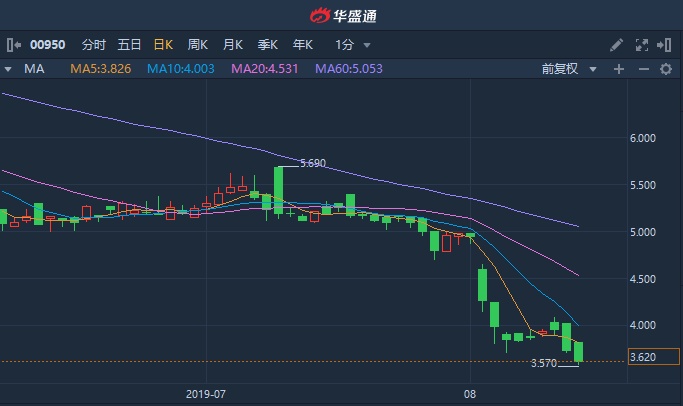Click the 2019-07 date axis label
683x406 pixels.
[x=206, y=394]
